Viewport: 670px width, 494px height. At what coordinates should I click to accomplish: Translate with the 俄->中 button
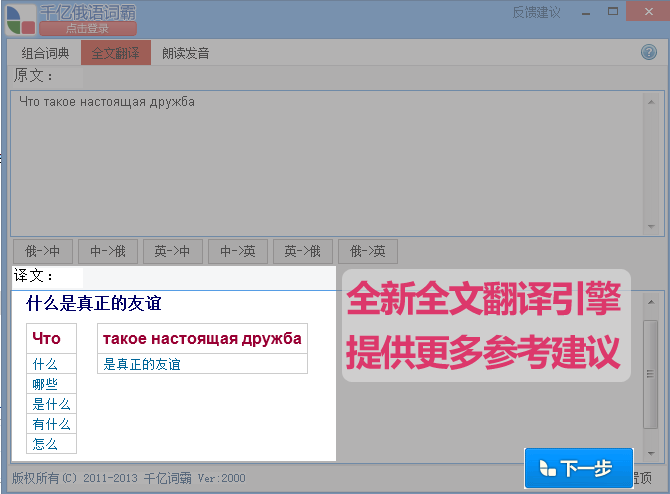[43, 251]
